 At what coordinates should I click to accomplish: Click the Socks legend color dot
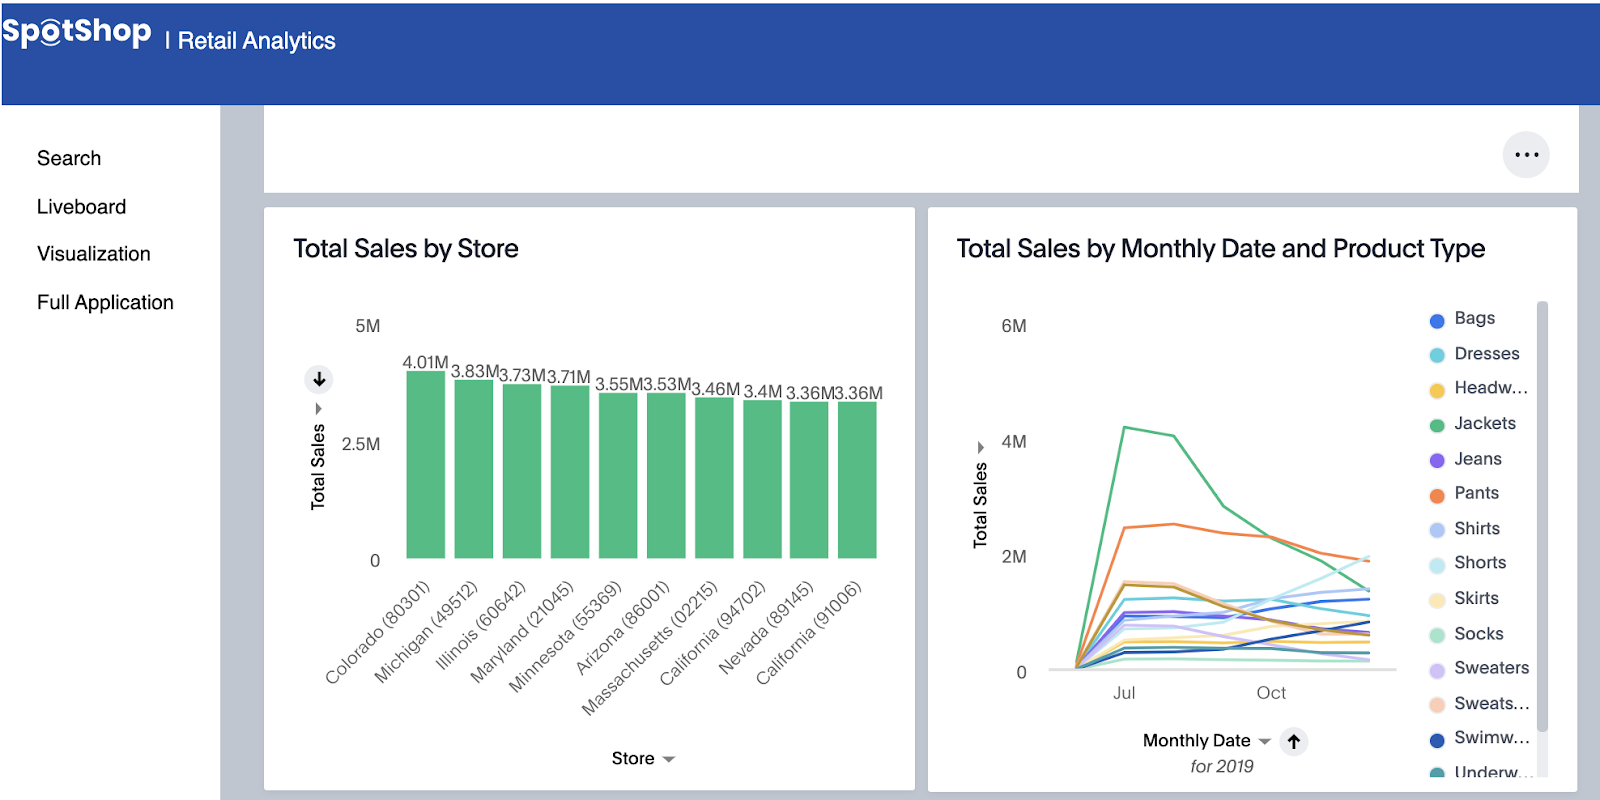click(x=1437, y=635)
